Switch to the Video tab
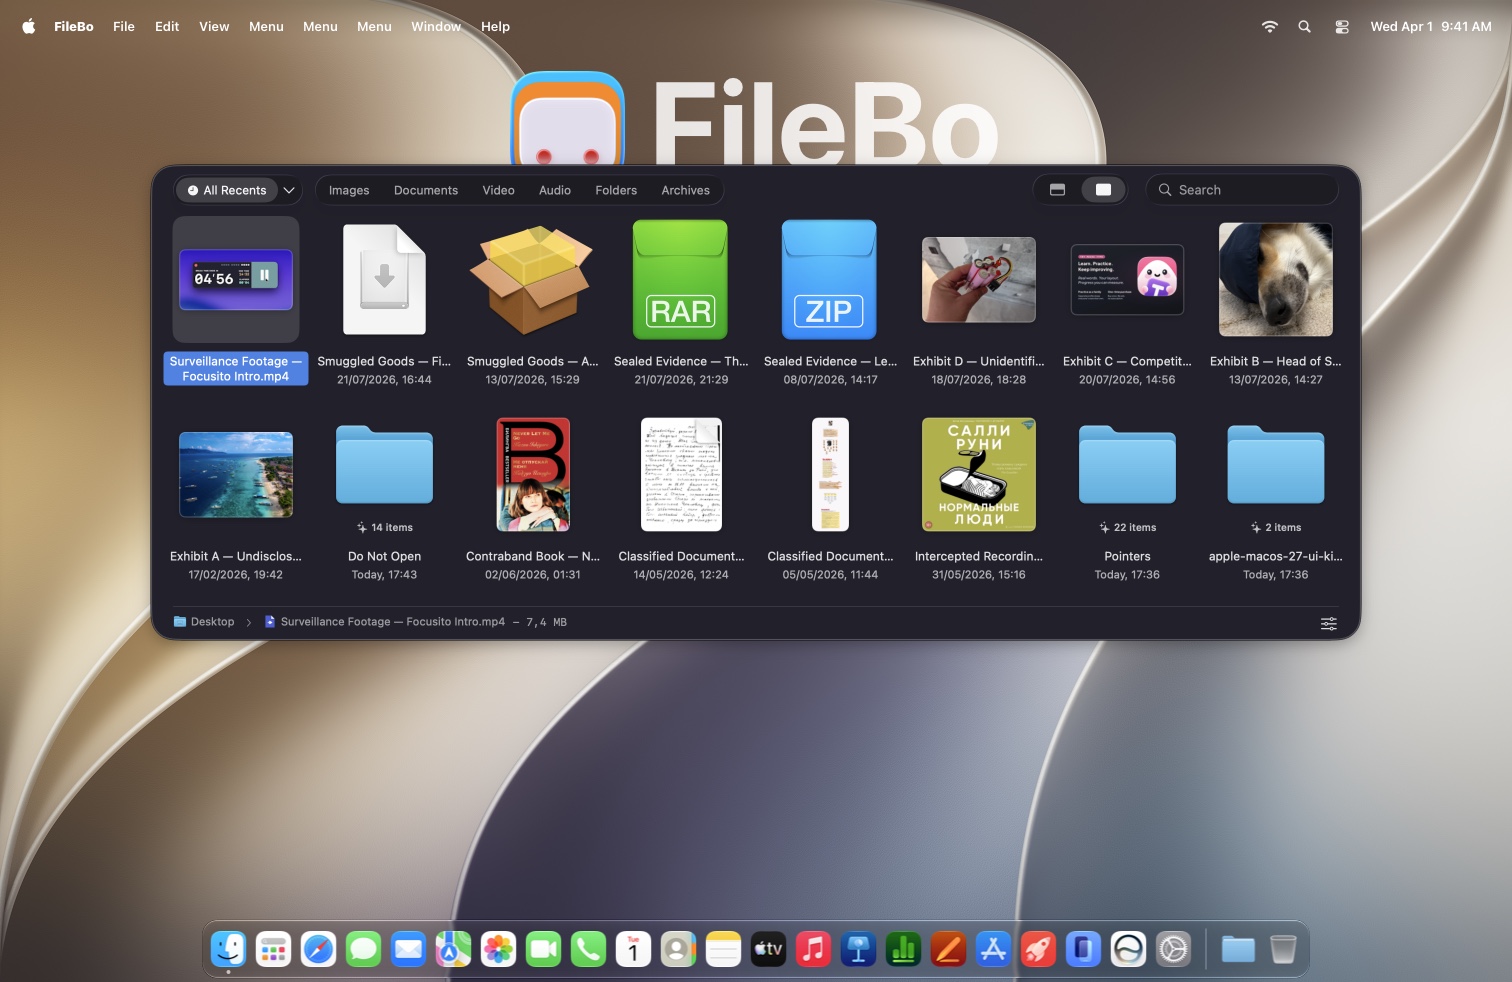Screen dimensions: 1512x982 pos(498,190)
